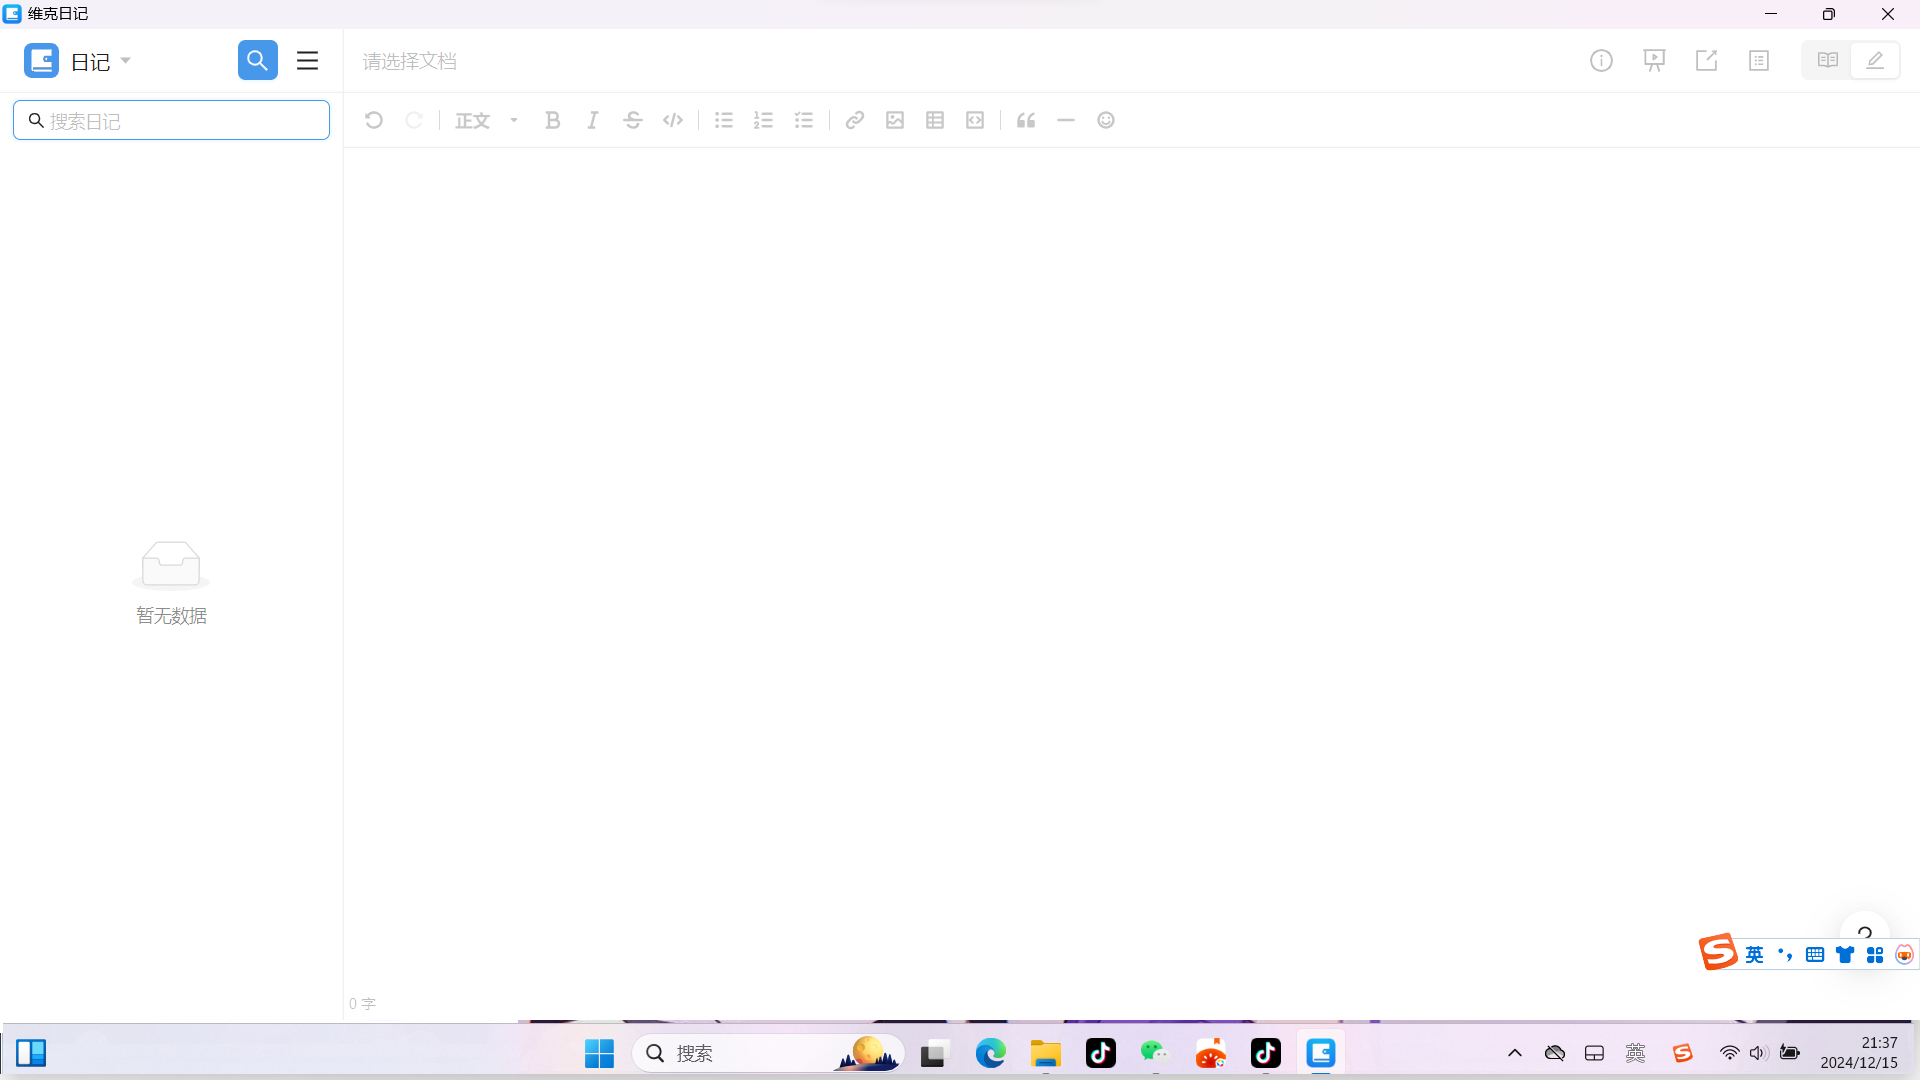Switch to reading mode
Image resolution: width=1920 pixels, height=1080 pixels.
(x=1827, y=60)
